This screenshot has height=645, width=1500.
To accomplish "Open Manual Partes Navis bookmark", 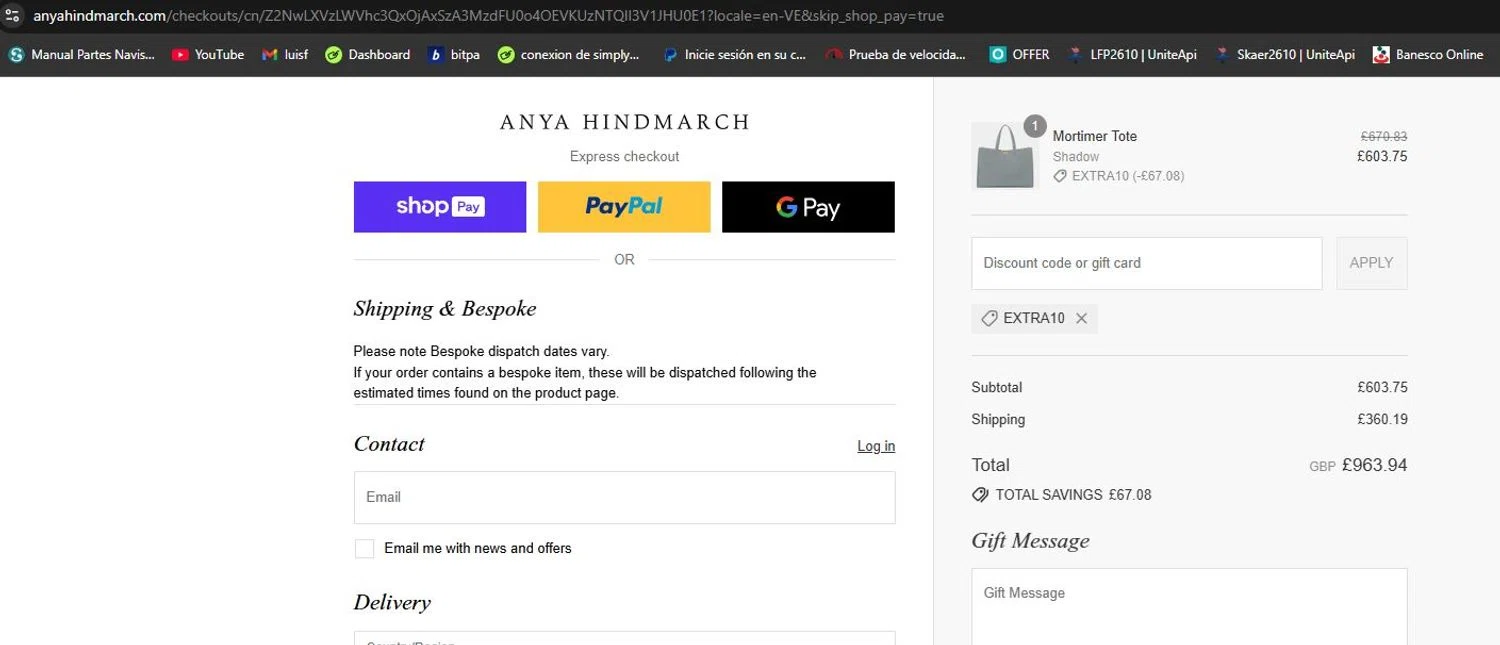I will [x=82, y=55].
